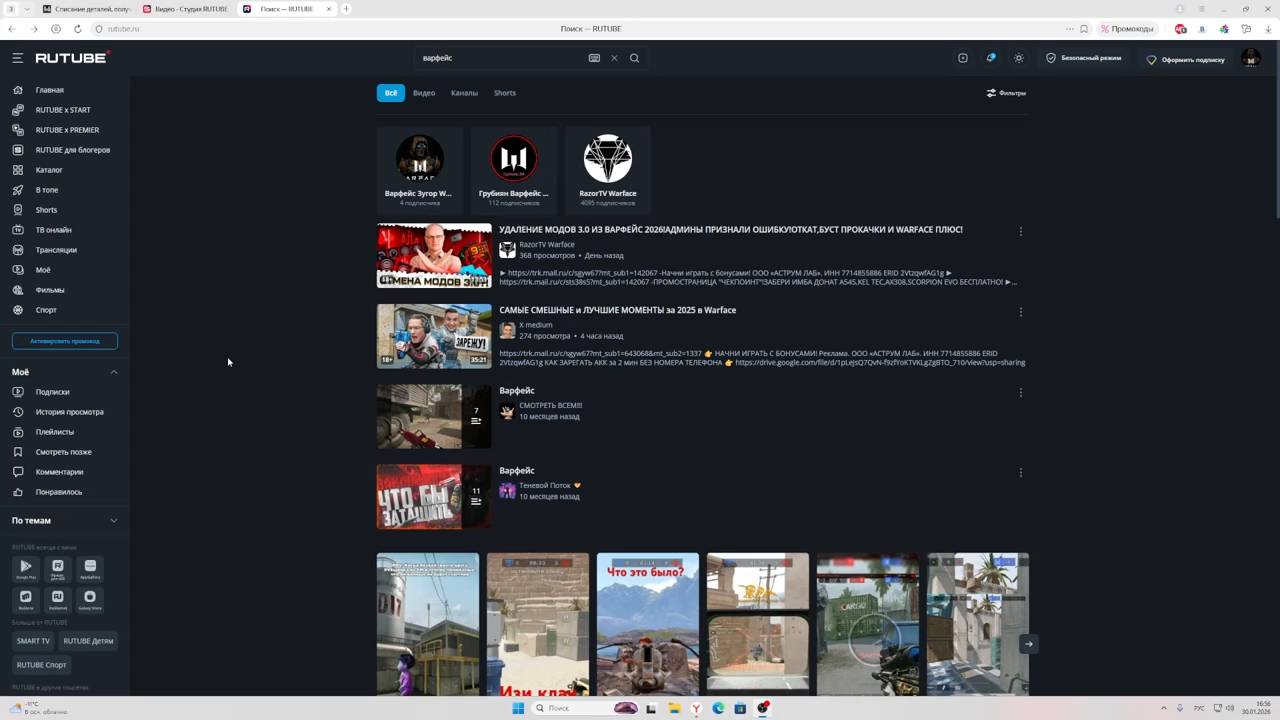The image size is (1280, 720).
Task: Switch to the Shorts results tab
Action: (505, 93)
